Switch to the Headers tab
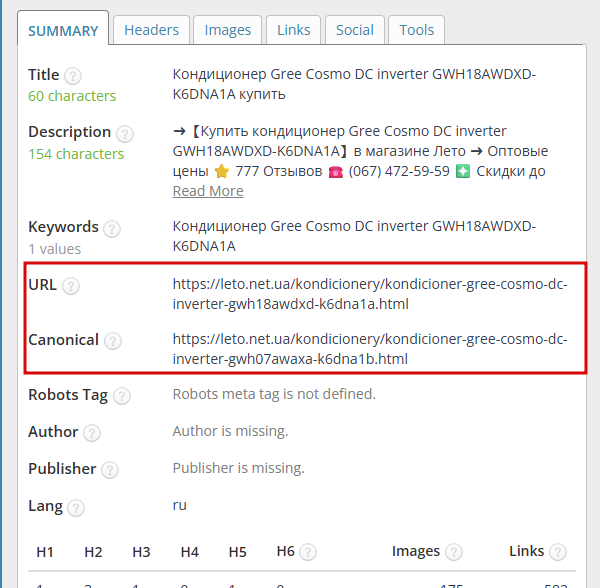 (x=152, y=30)
